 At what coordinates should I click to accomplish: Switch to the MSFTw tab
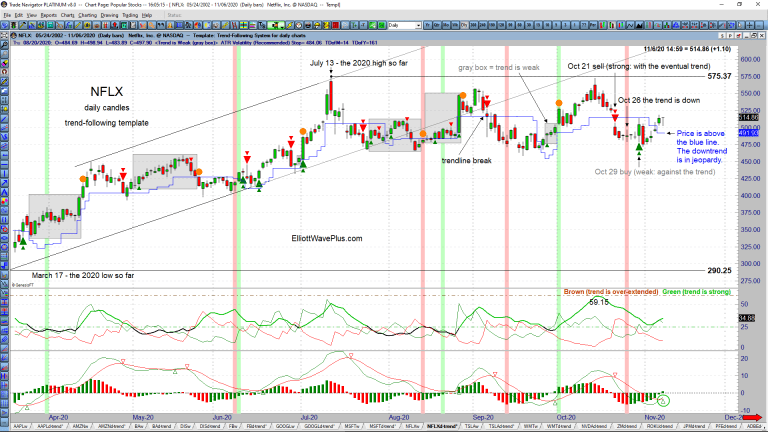[x=351, y=427]
